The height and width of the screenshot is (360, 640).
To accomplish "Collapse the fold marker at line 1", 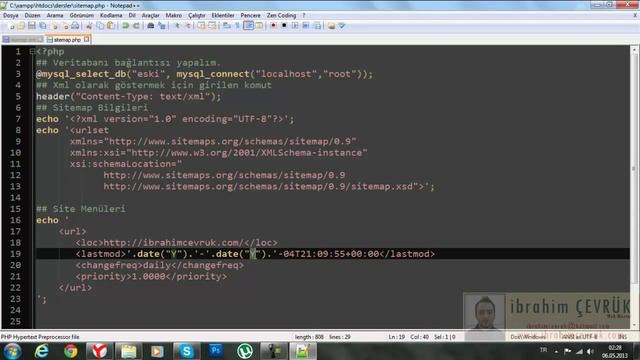I will pos(32,51).
